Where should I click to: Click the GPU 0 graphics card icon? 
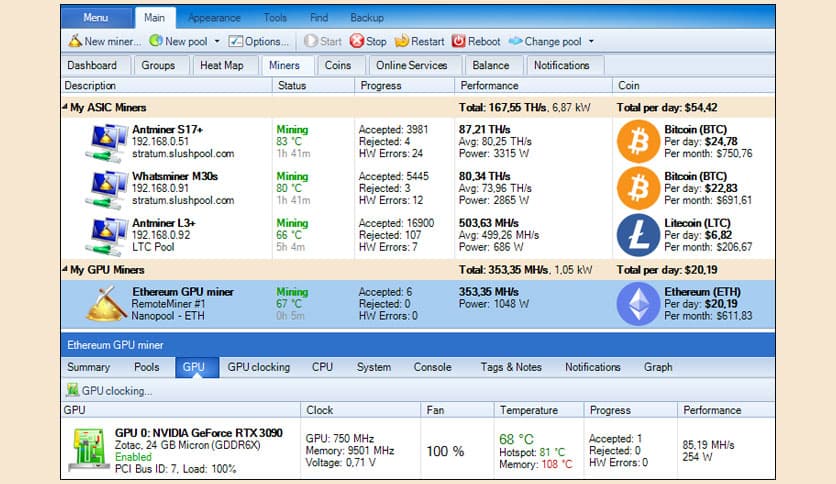pos(88,449)
